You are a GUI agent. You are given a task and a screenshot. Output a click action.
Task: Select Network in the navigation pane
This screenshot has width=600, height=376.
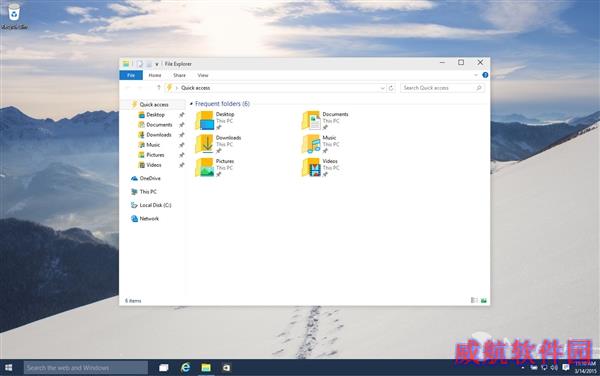pos(149,219)
